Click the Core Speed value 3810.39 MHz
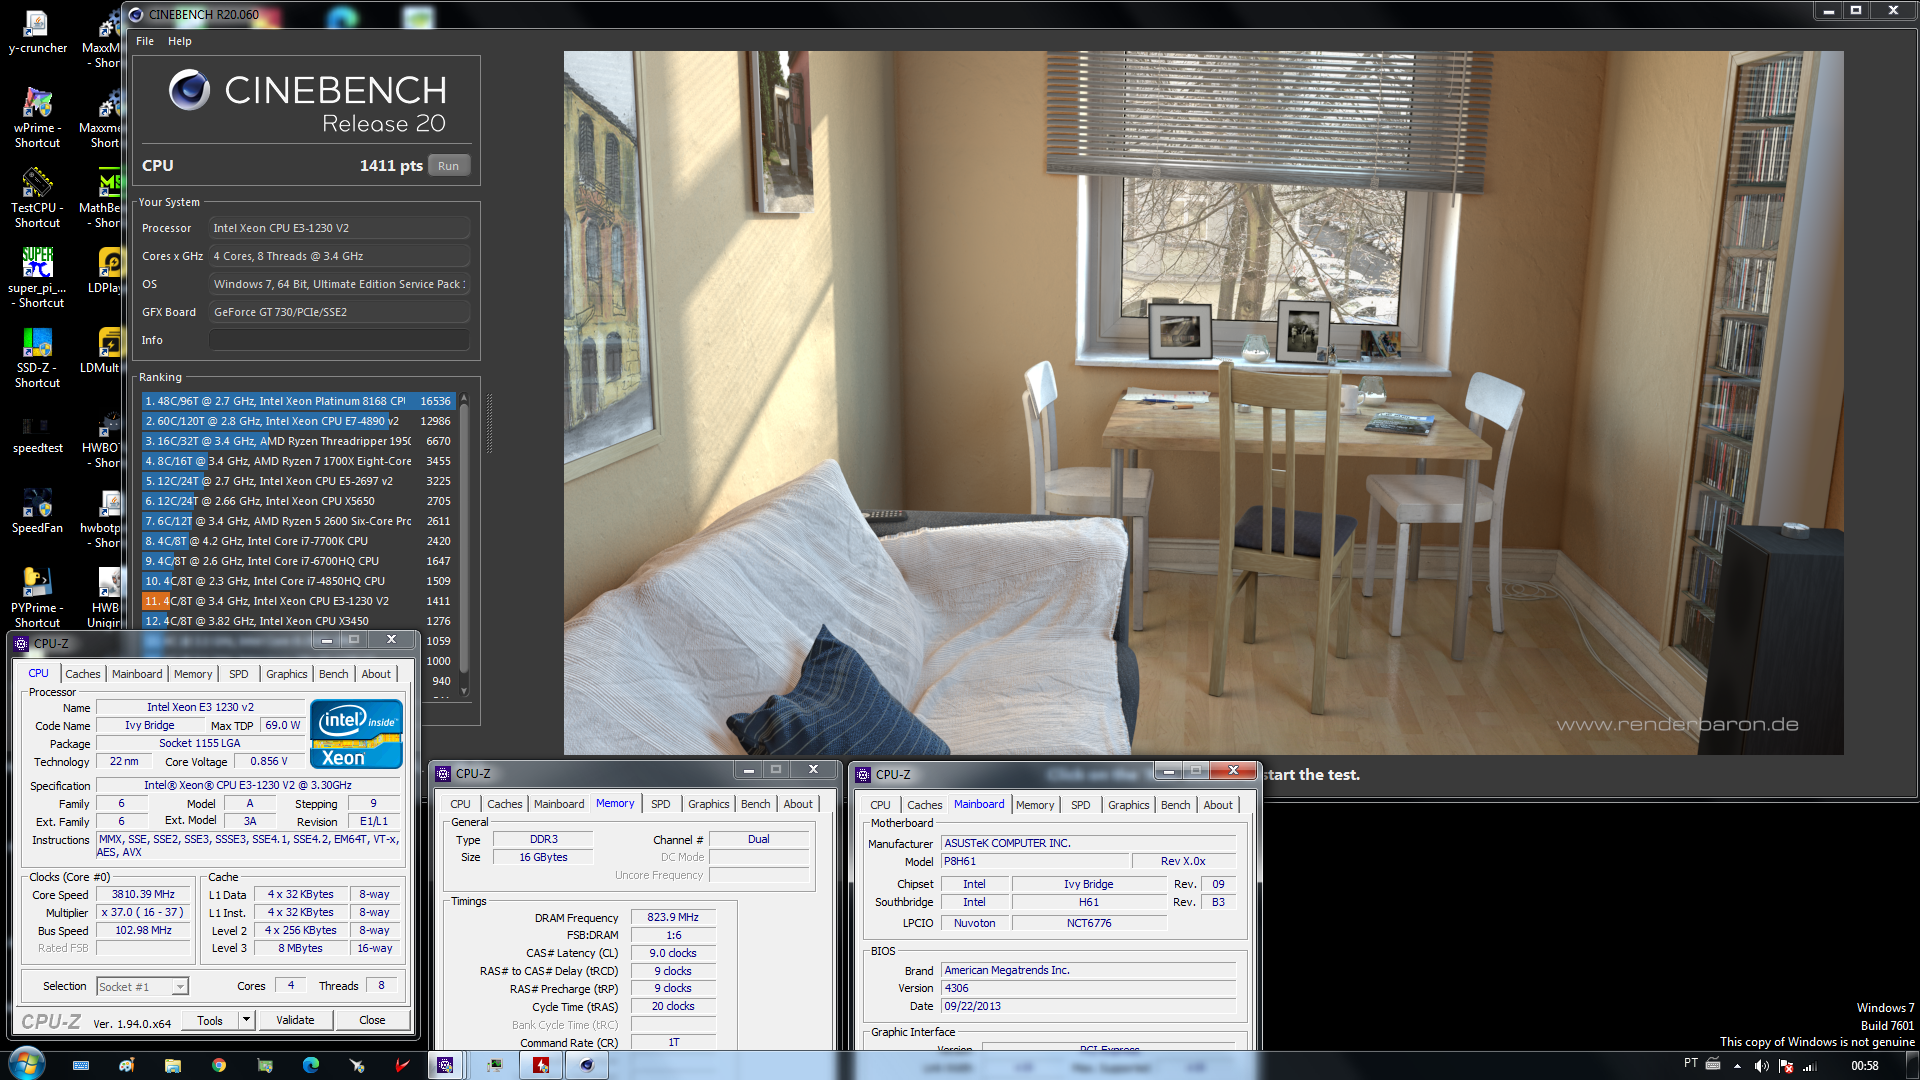The width and height of the screenshot is (1920, 1080). pos(143,895)
